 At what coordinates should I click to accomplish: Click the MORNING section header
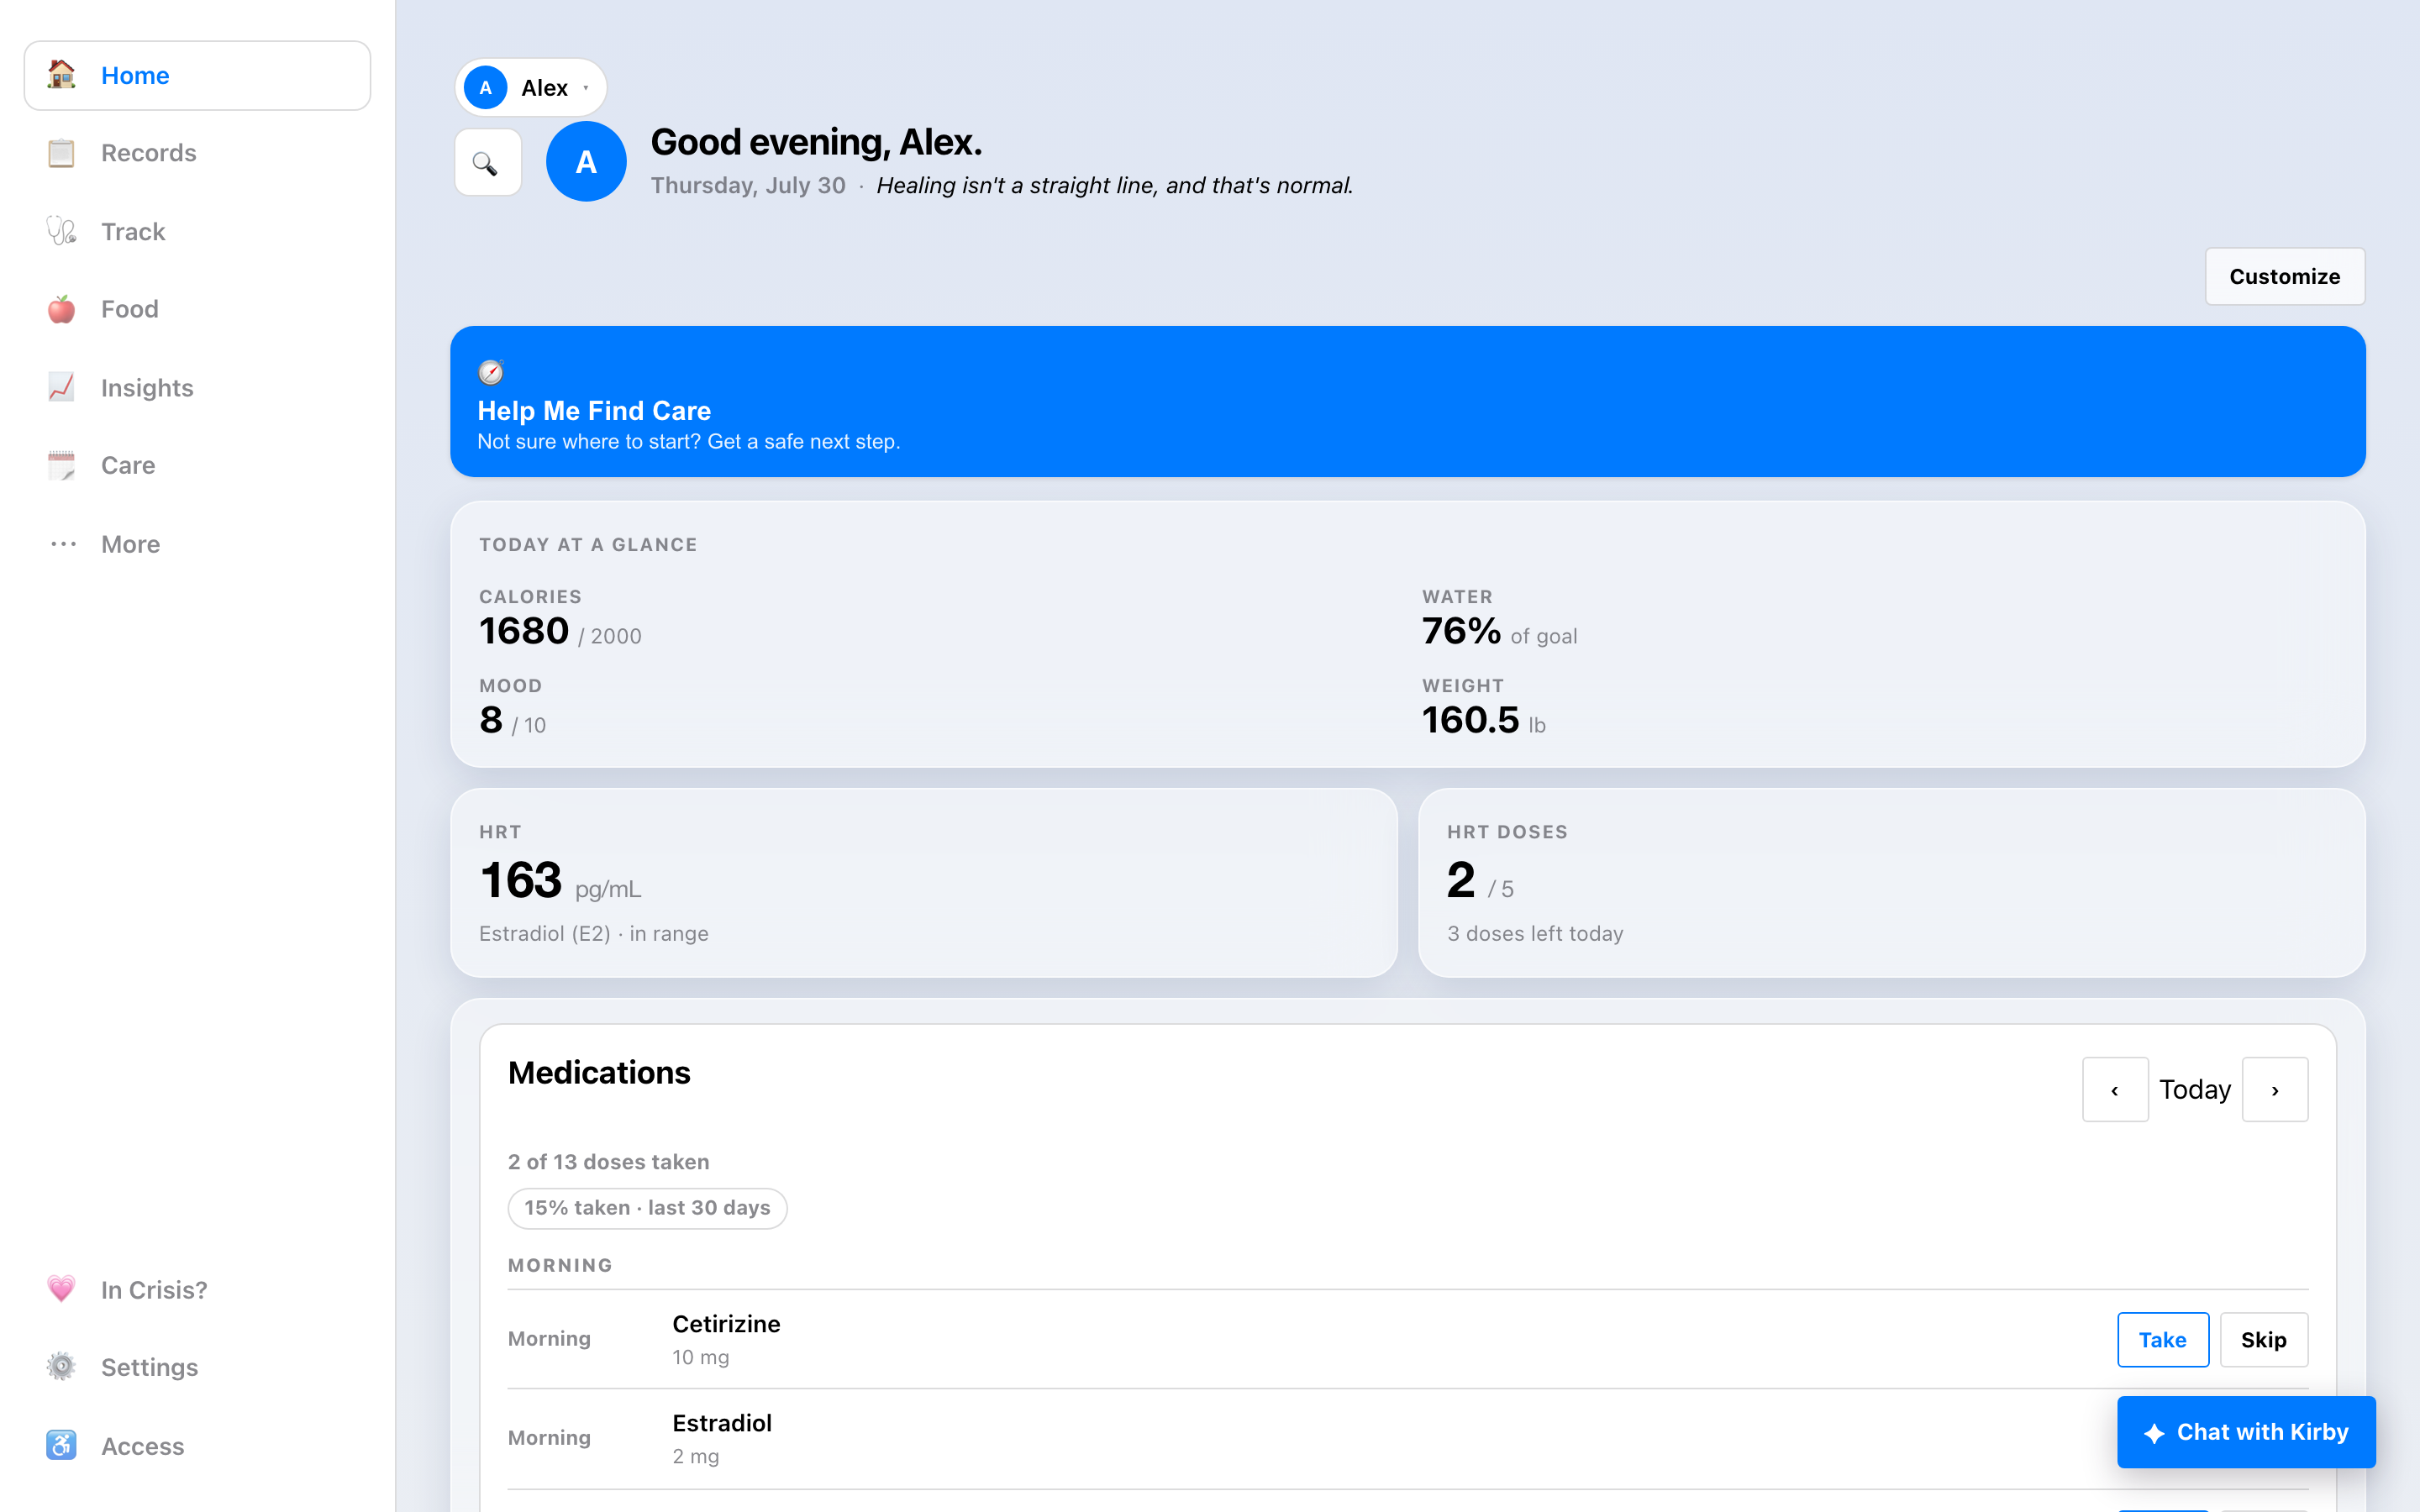click(x=560, y=1265)
